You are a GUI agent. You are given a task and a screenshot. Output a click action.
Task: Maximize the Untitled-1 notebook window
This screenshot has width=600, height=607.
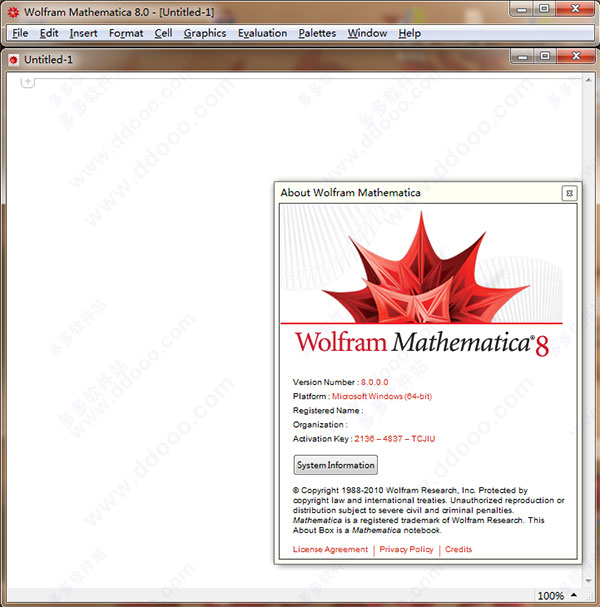(545, 57)
